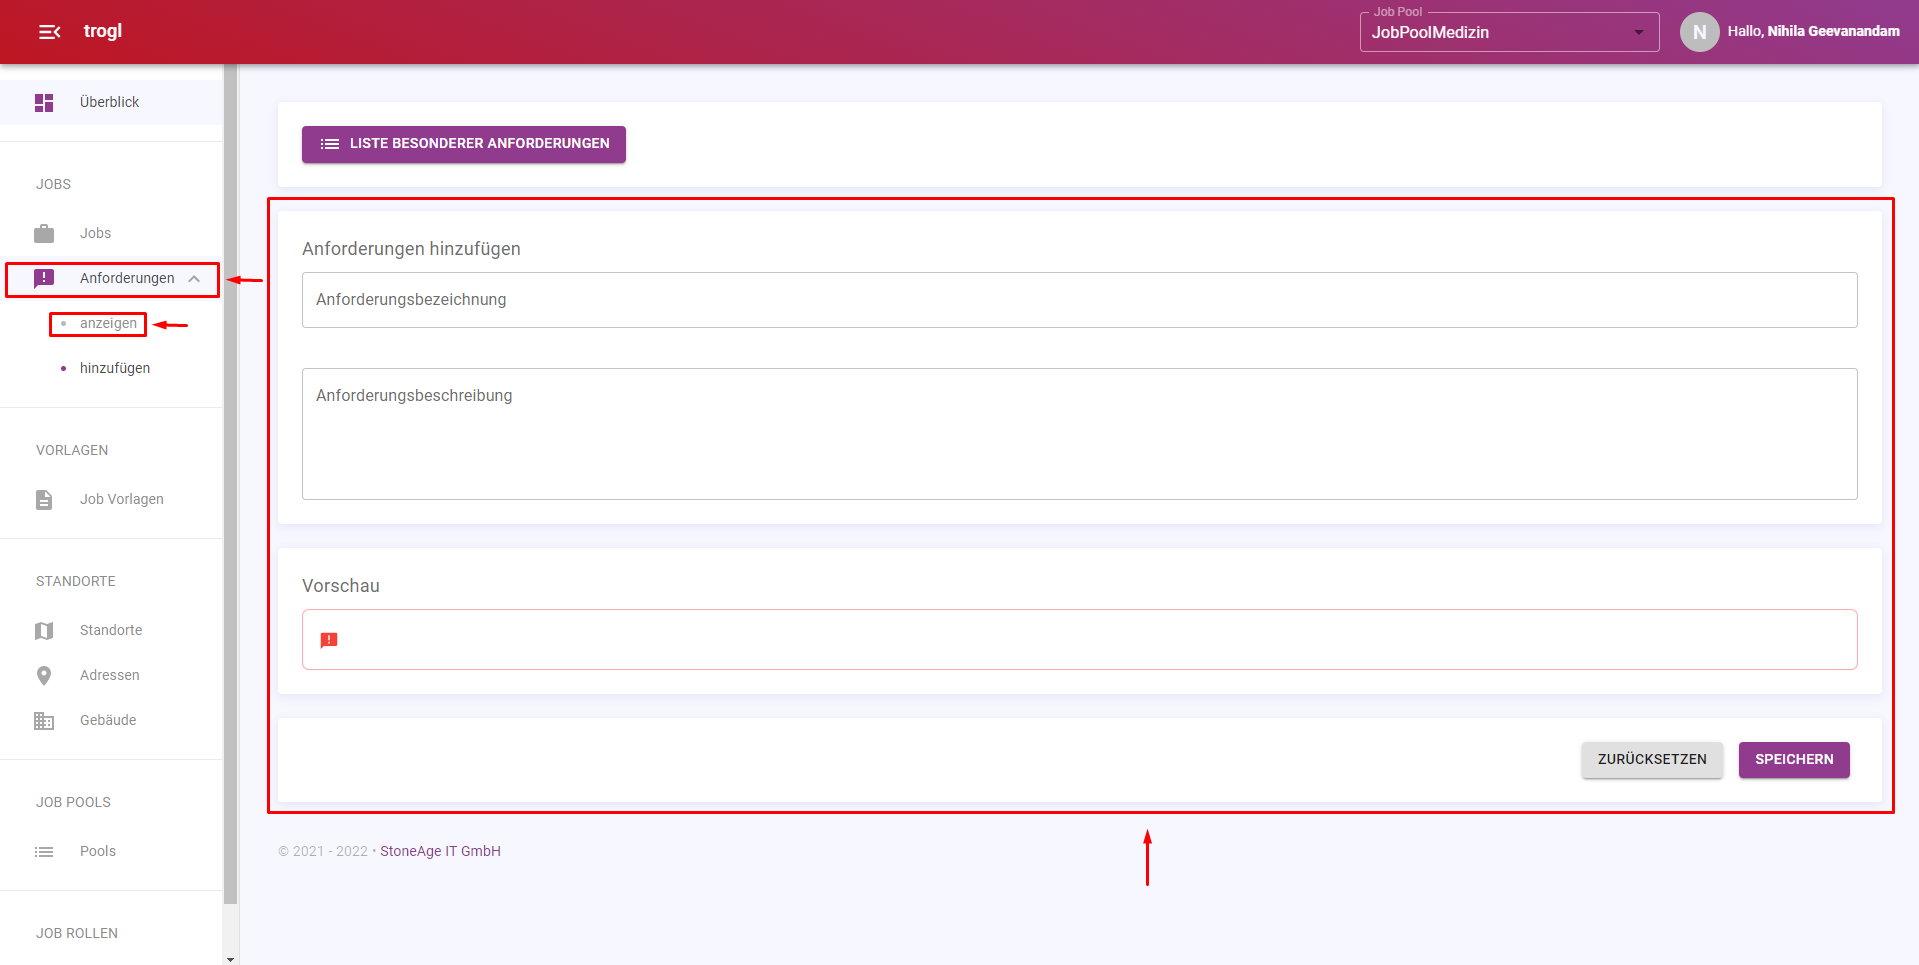This screenshot has height=965, width=1919.
Task: Click the JOB ROLLEN section label
Action: click(x=77, y=933)
